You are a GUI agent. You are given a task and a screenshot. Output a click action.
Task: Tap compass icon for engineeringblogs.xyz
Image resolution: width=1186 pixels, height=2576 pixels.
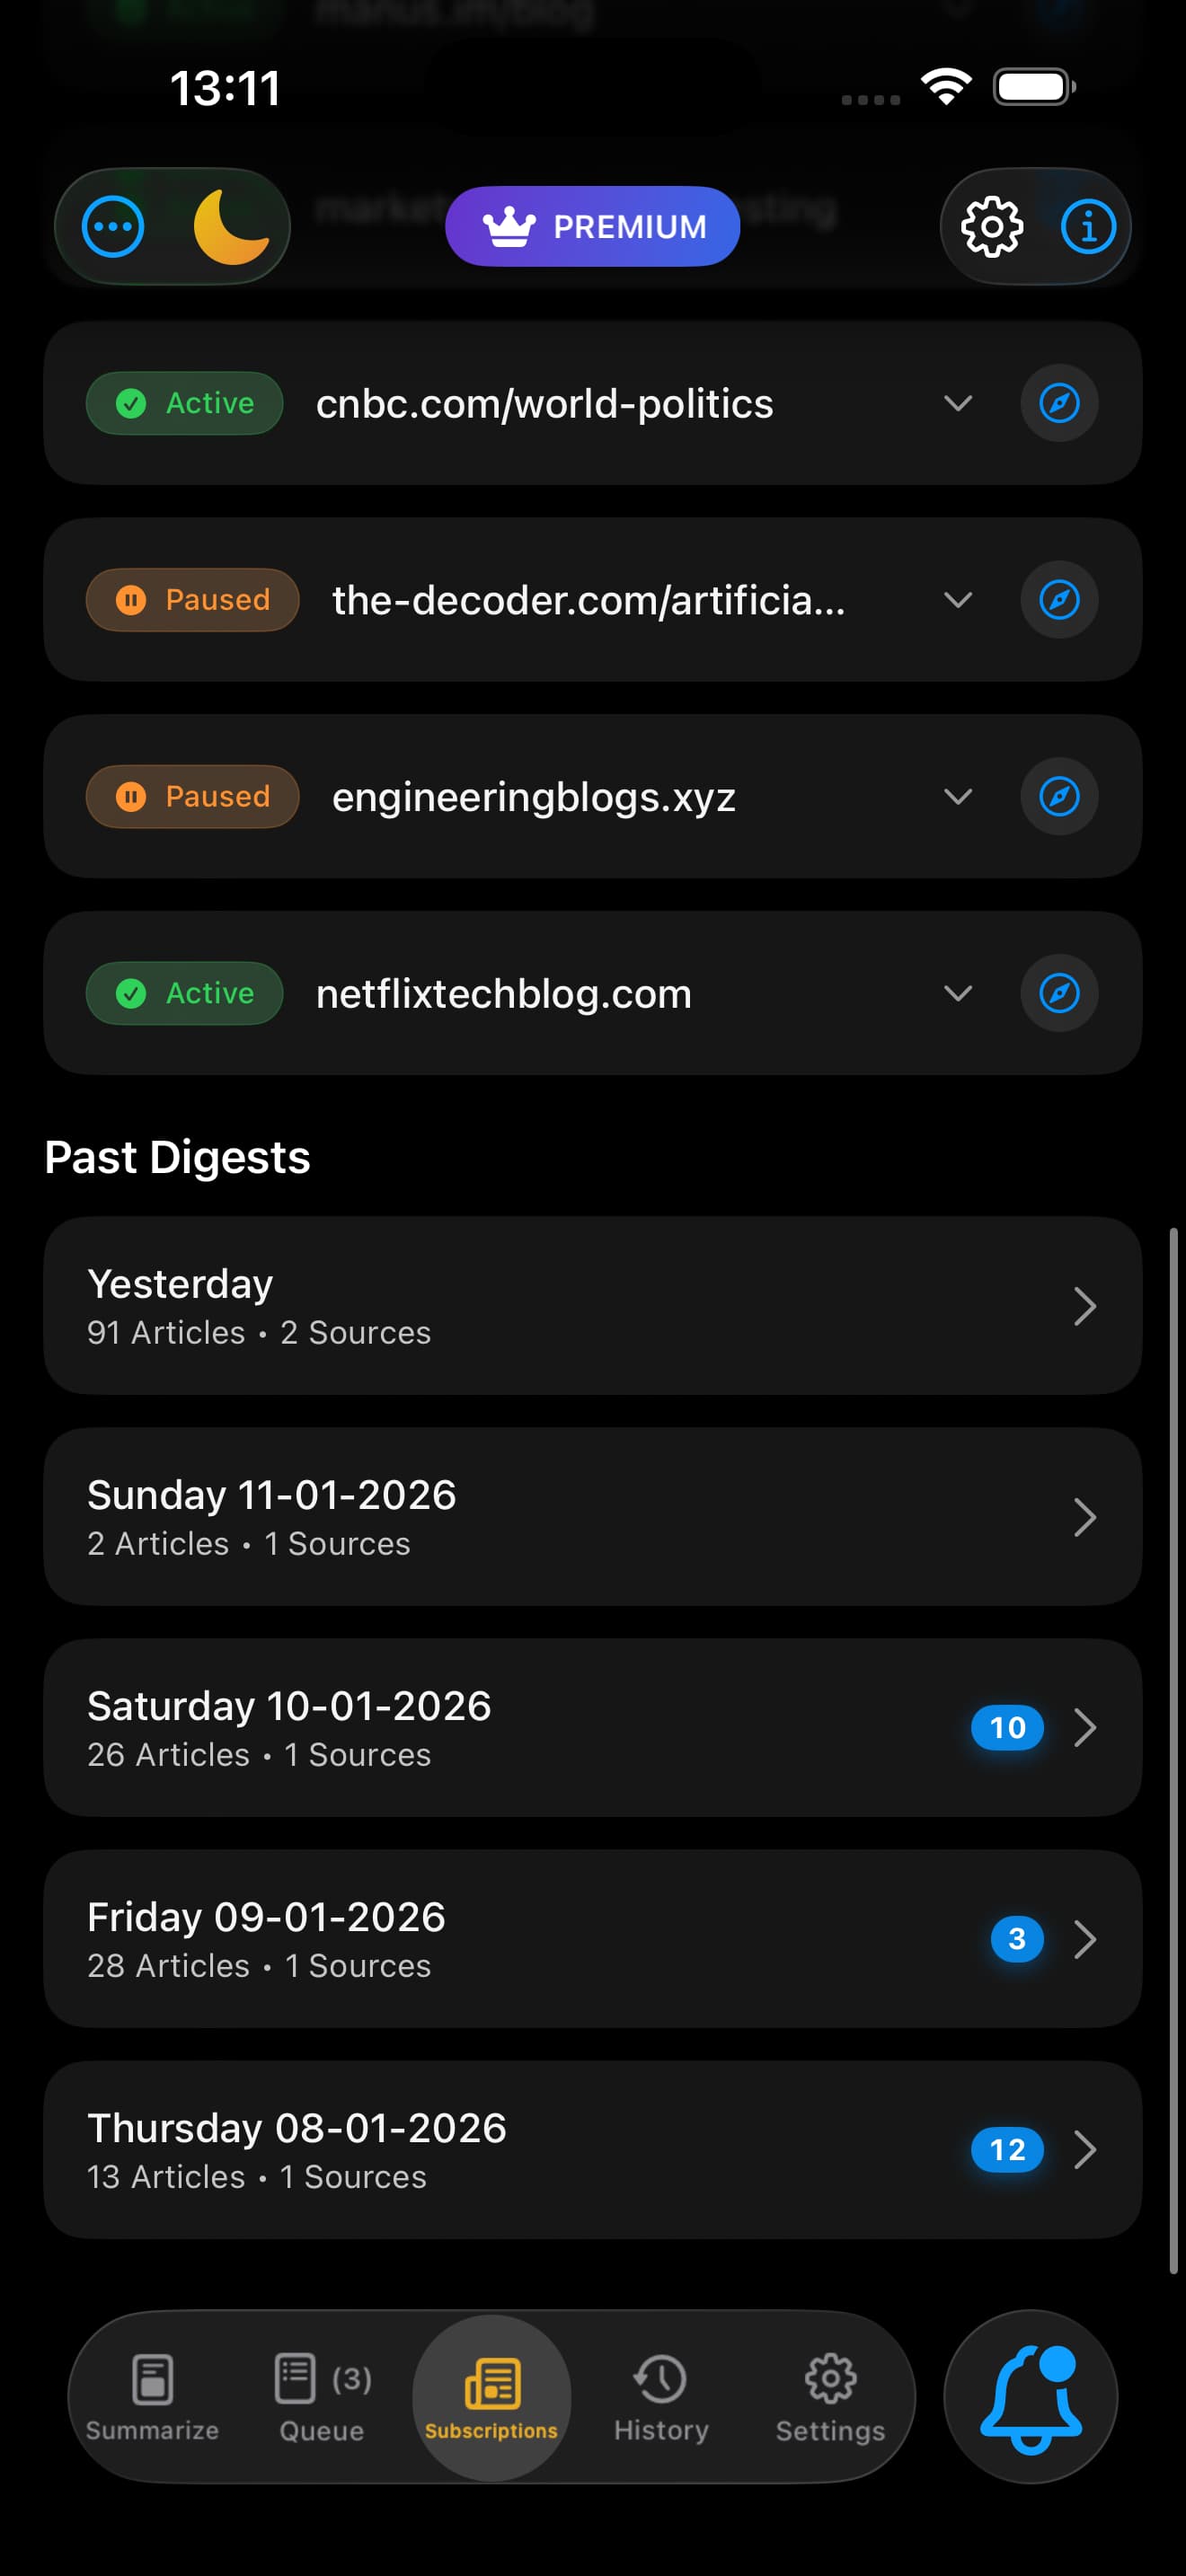(1059, 797)
